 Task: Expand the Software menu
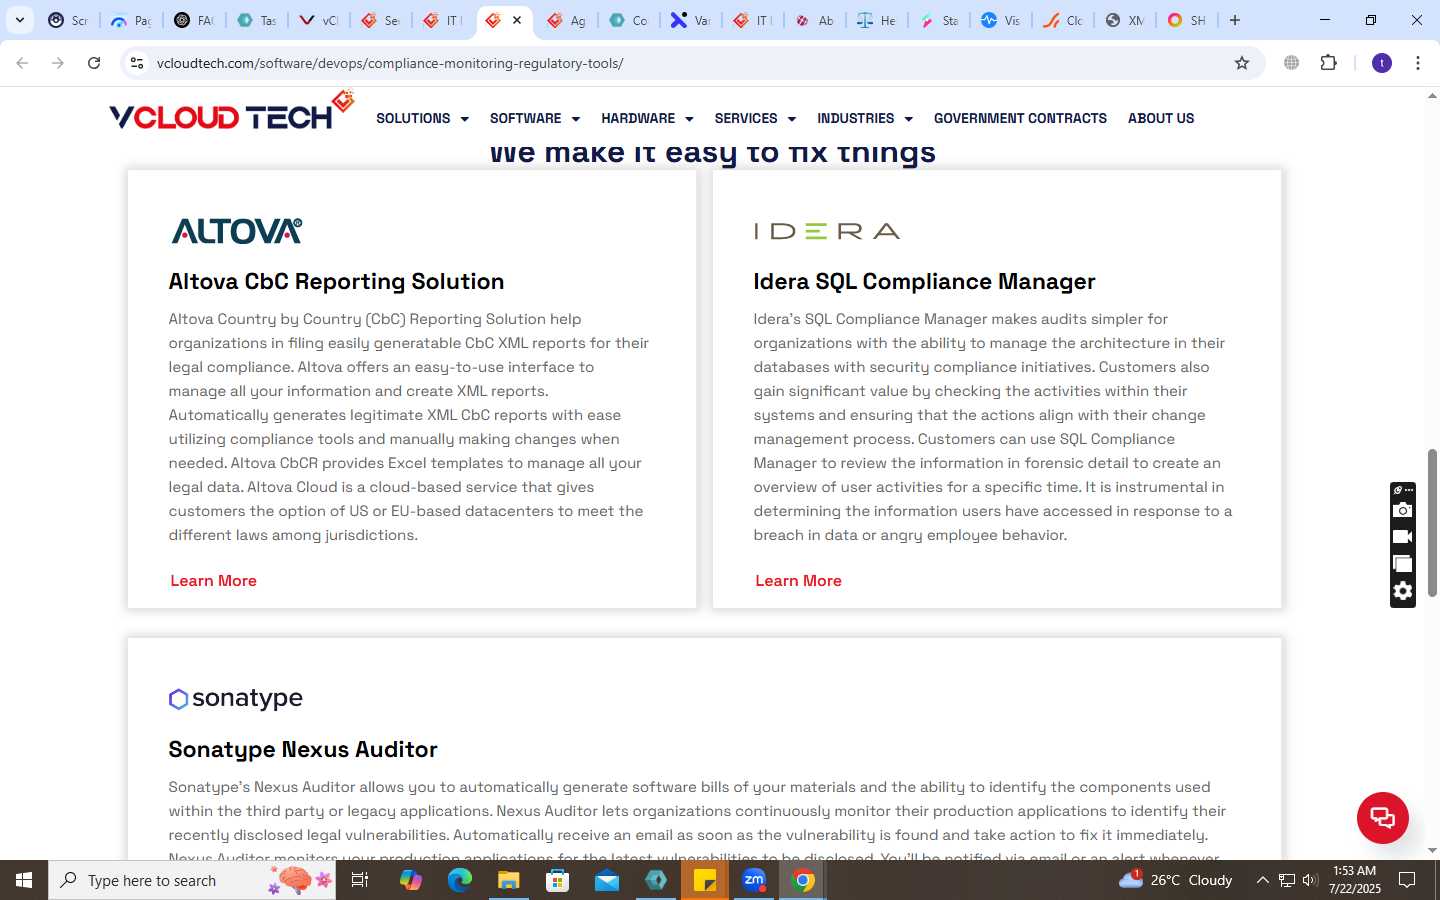(x=534, y=118)
